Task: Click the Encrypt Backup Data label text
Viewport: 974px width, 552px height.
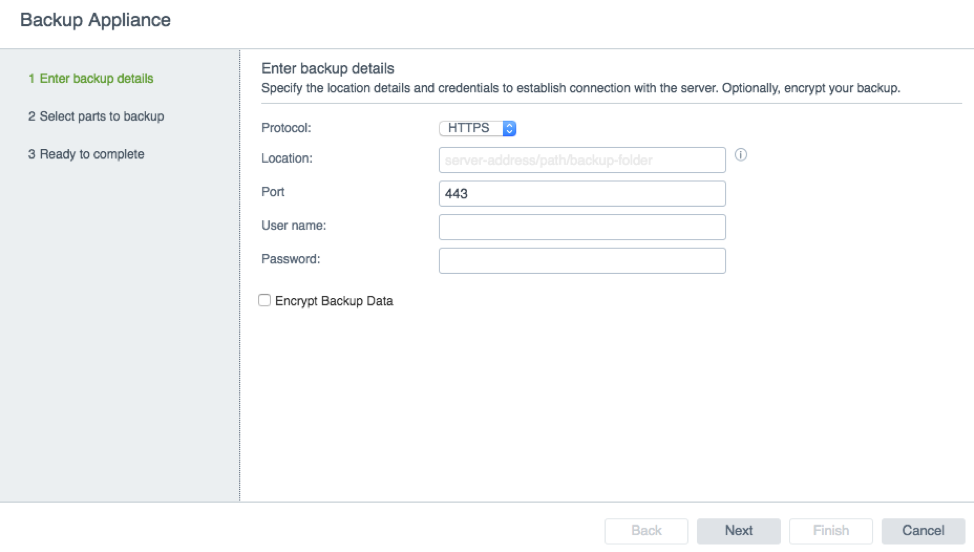Action: pyautogui.click(x=334, y=301)
